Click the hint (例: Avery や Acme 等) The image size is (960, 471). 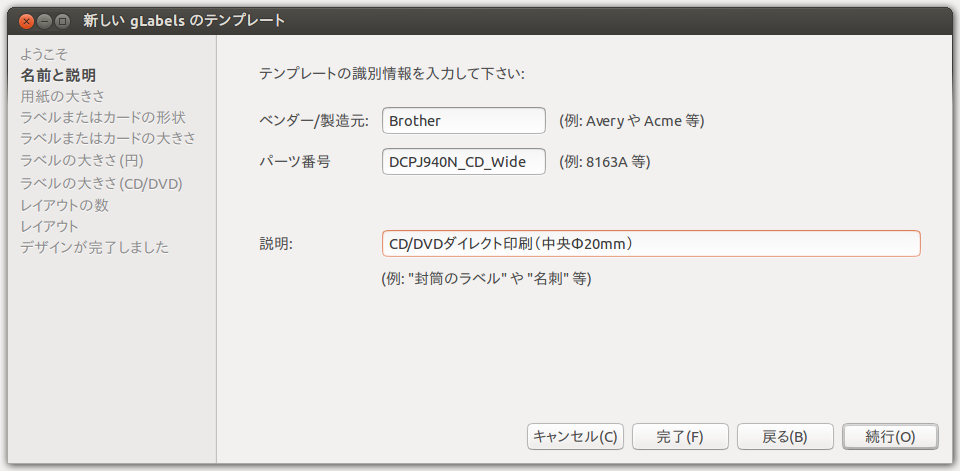[632, 121]
